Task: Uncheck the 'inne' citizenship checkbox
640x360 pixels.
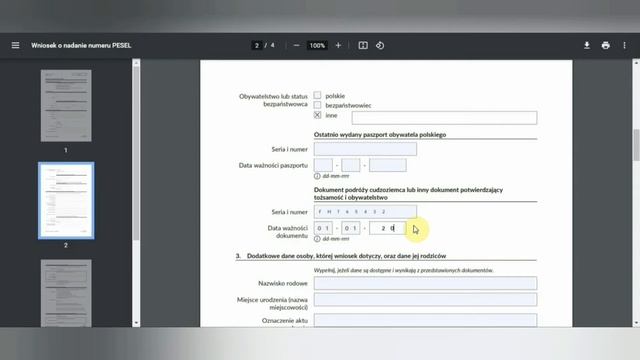Action: [x=317, y=115]
